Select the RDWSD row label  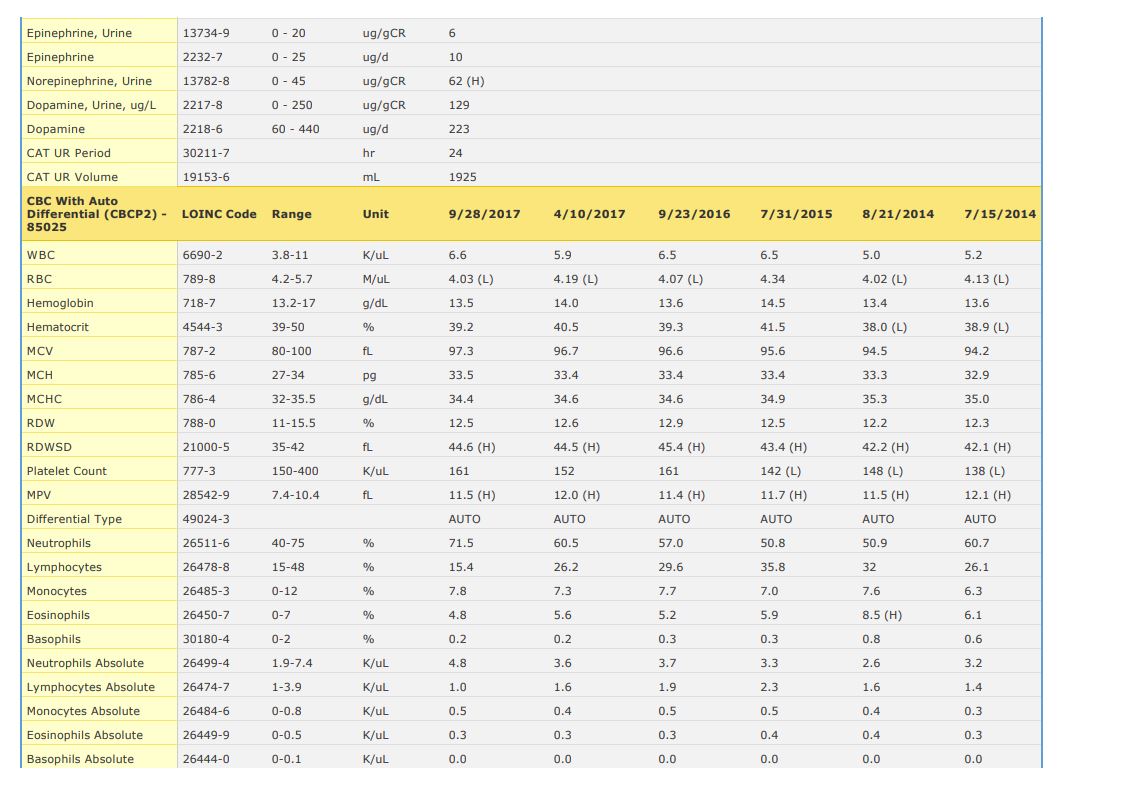(49, 447)
